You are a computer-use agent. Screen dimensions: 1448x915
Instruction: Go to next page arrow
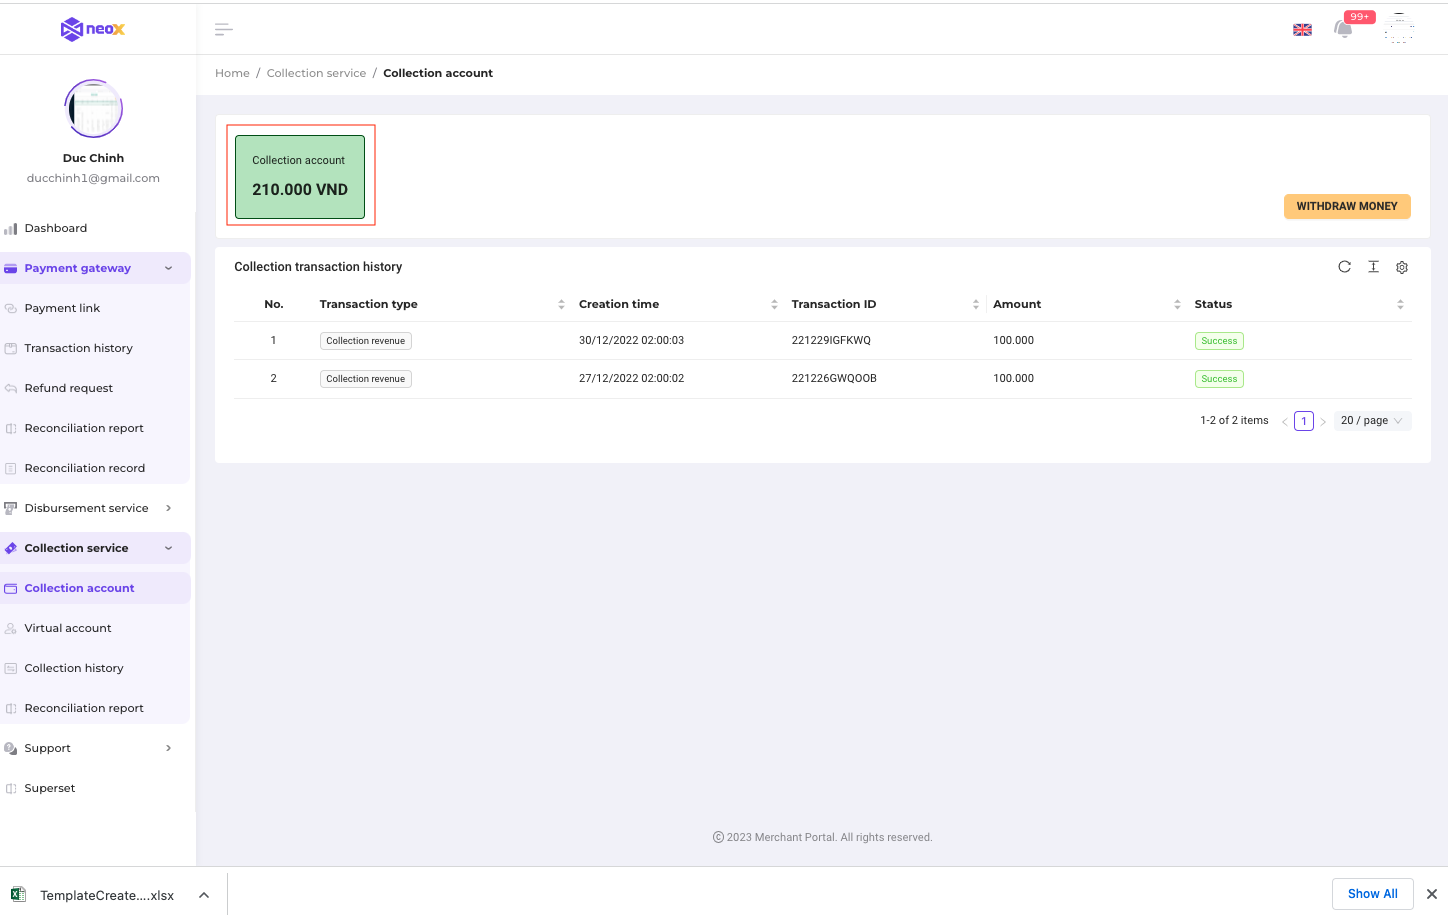(x=1323, y=422)
